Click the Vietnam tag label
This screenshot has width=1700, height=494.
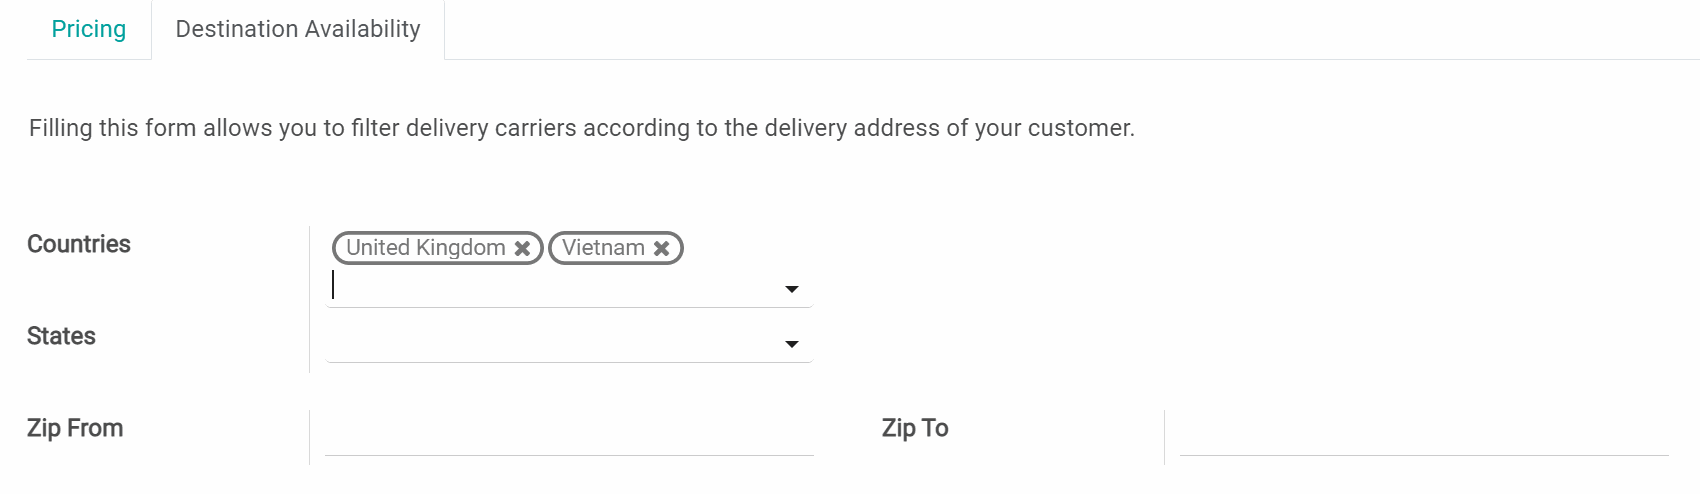[603, 248]
